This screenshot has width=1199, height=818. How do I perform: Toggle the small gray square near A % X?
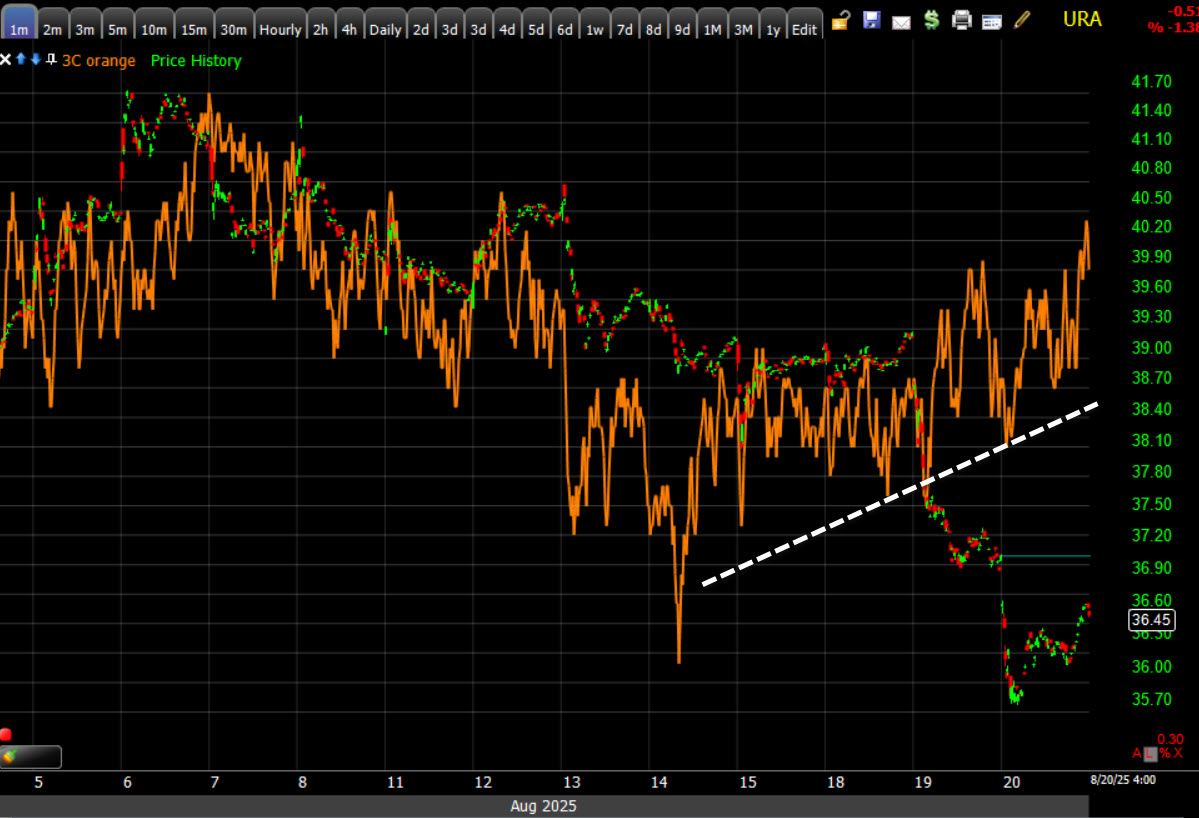1151,753
